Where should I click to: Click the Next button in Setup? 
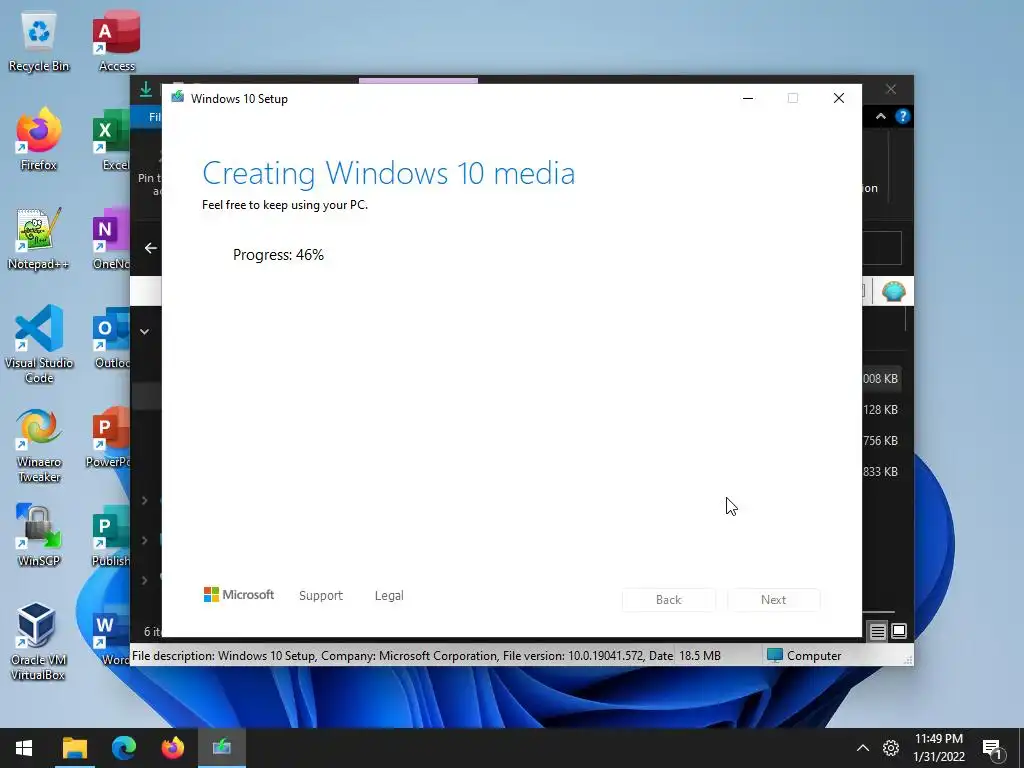click(773, 600)
